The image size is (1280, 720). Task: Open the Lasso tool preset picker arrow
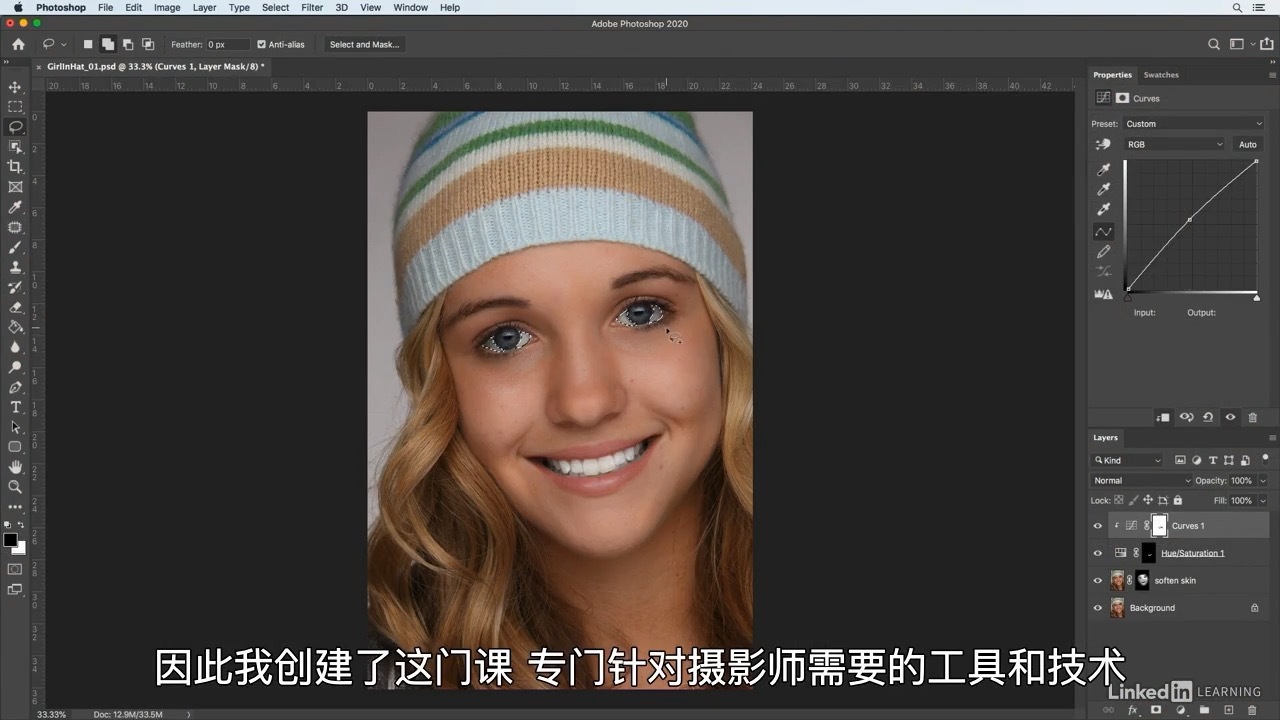click(x=64, y=44)
